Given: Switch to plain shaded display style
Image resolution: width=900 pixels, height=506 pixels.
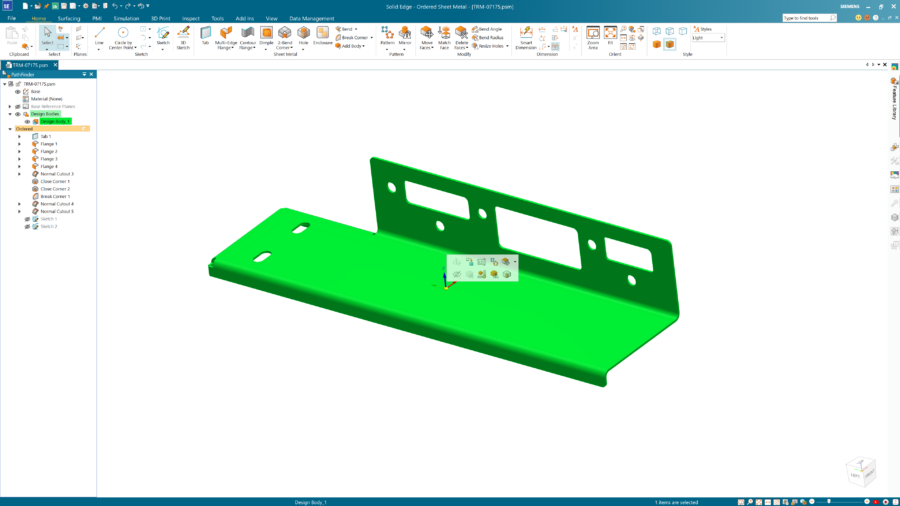Looking at the screenshot, I should pos(657,44).
